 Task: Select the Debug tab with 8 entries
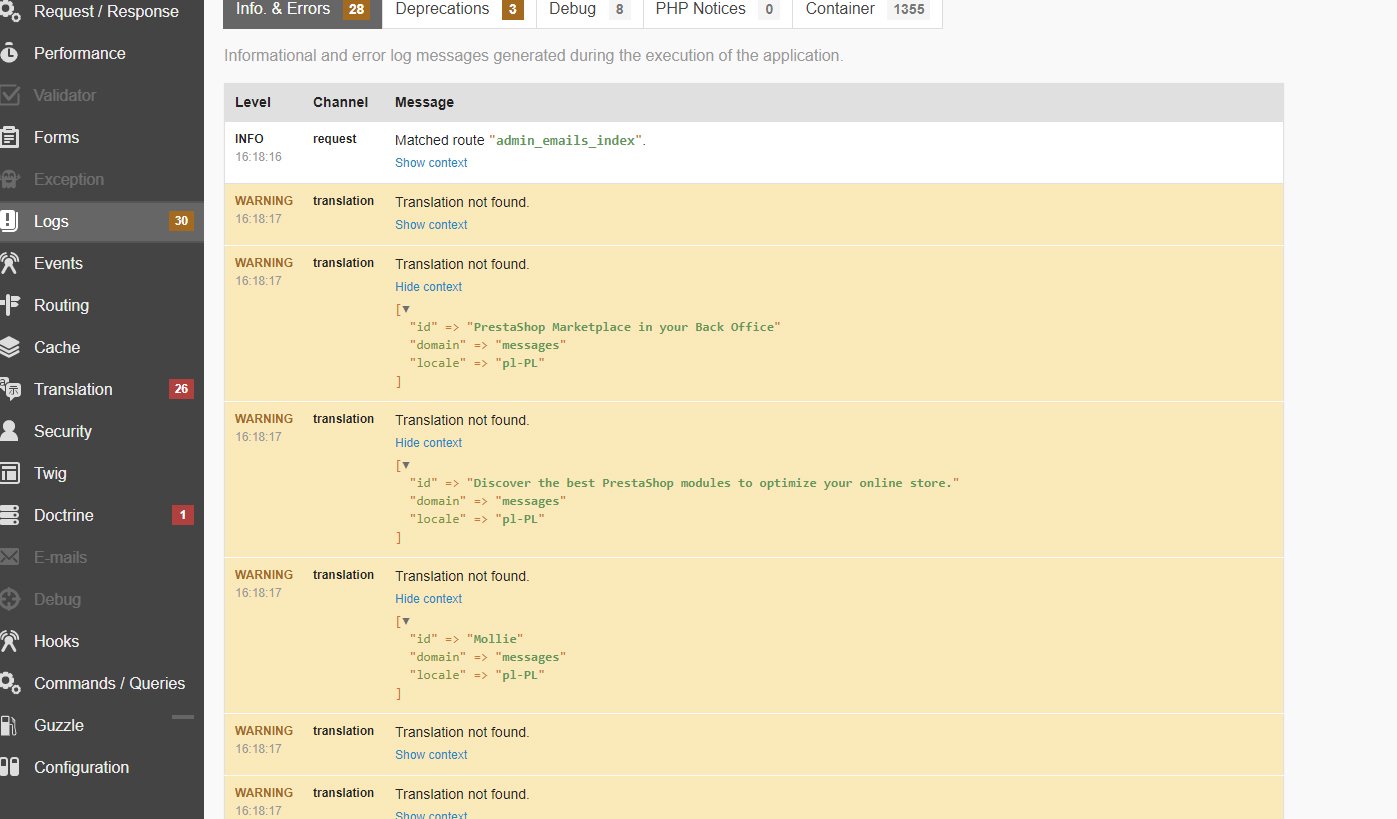coord(590,9)
